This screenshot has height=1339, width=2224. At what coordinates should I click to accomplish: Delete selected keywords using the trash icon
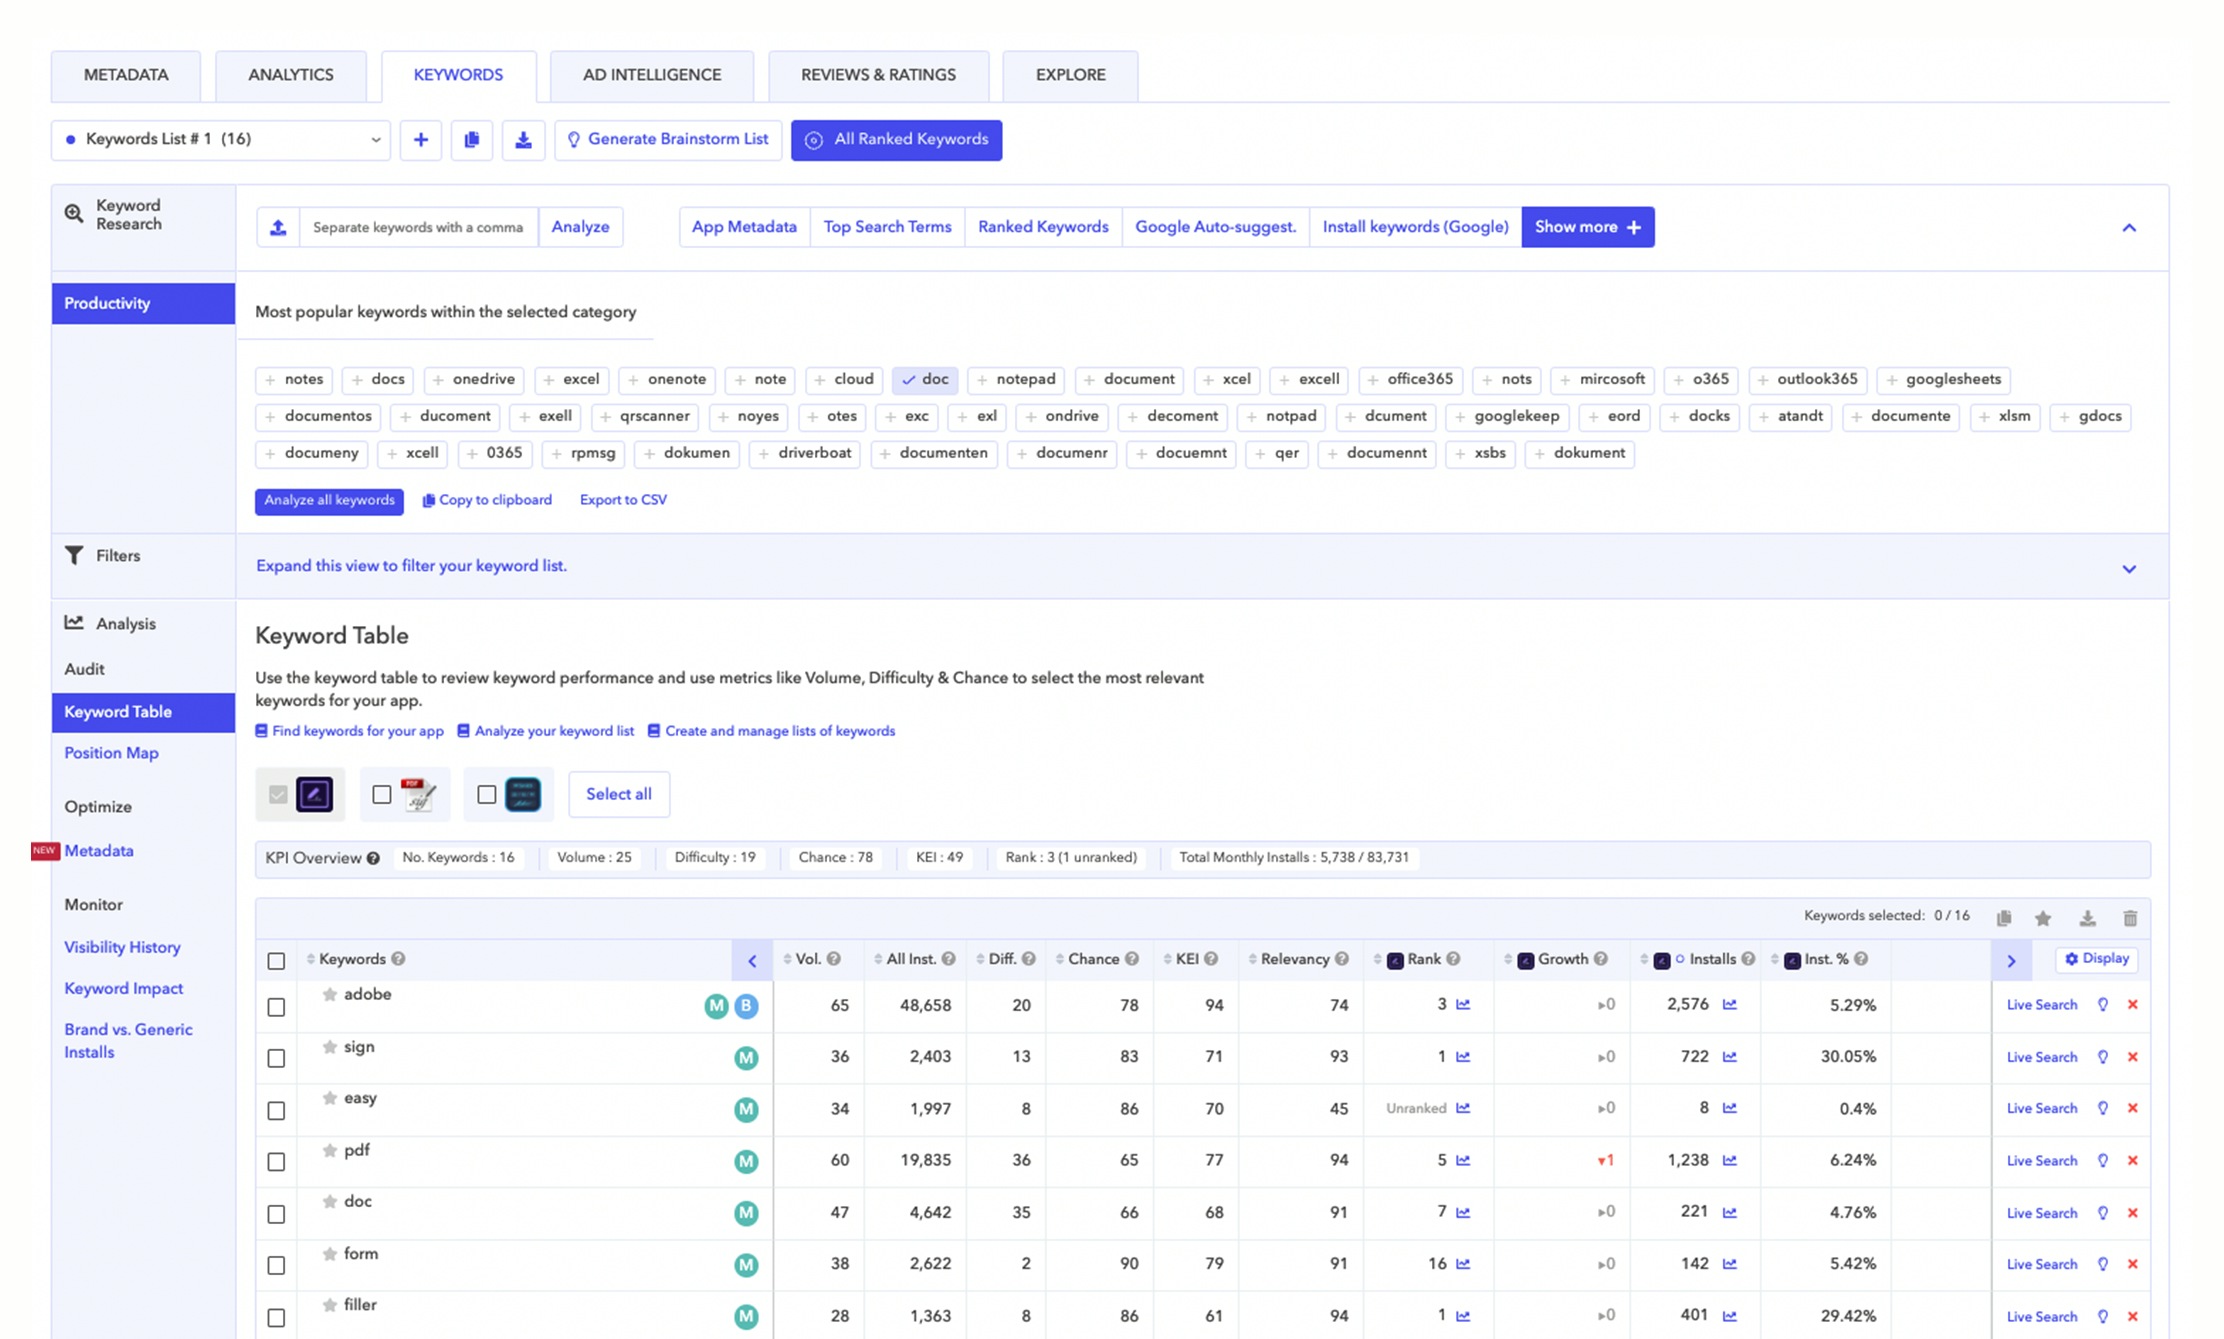pos(2130,917)
